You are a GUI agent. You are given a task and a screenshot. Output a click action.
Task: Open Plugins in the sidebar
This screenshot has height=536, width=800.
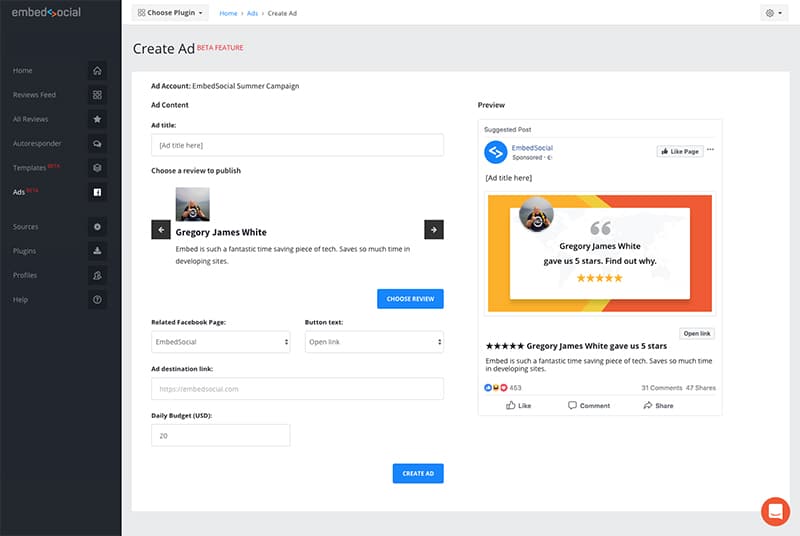24,251
